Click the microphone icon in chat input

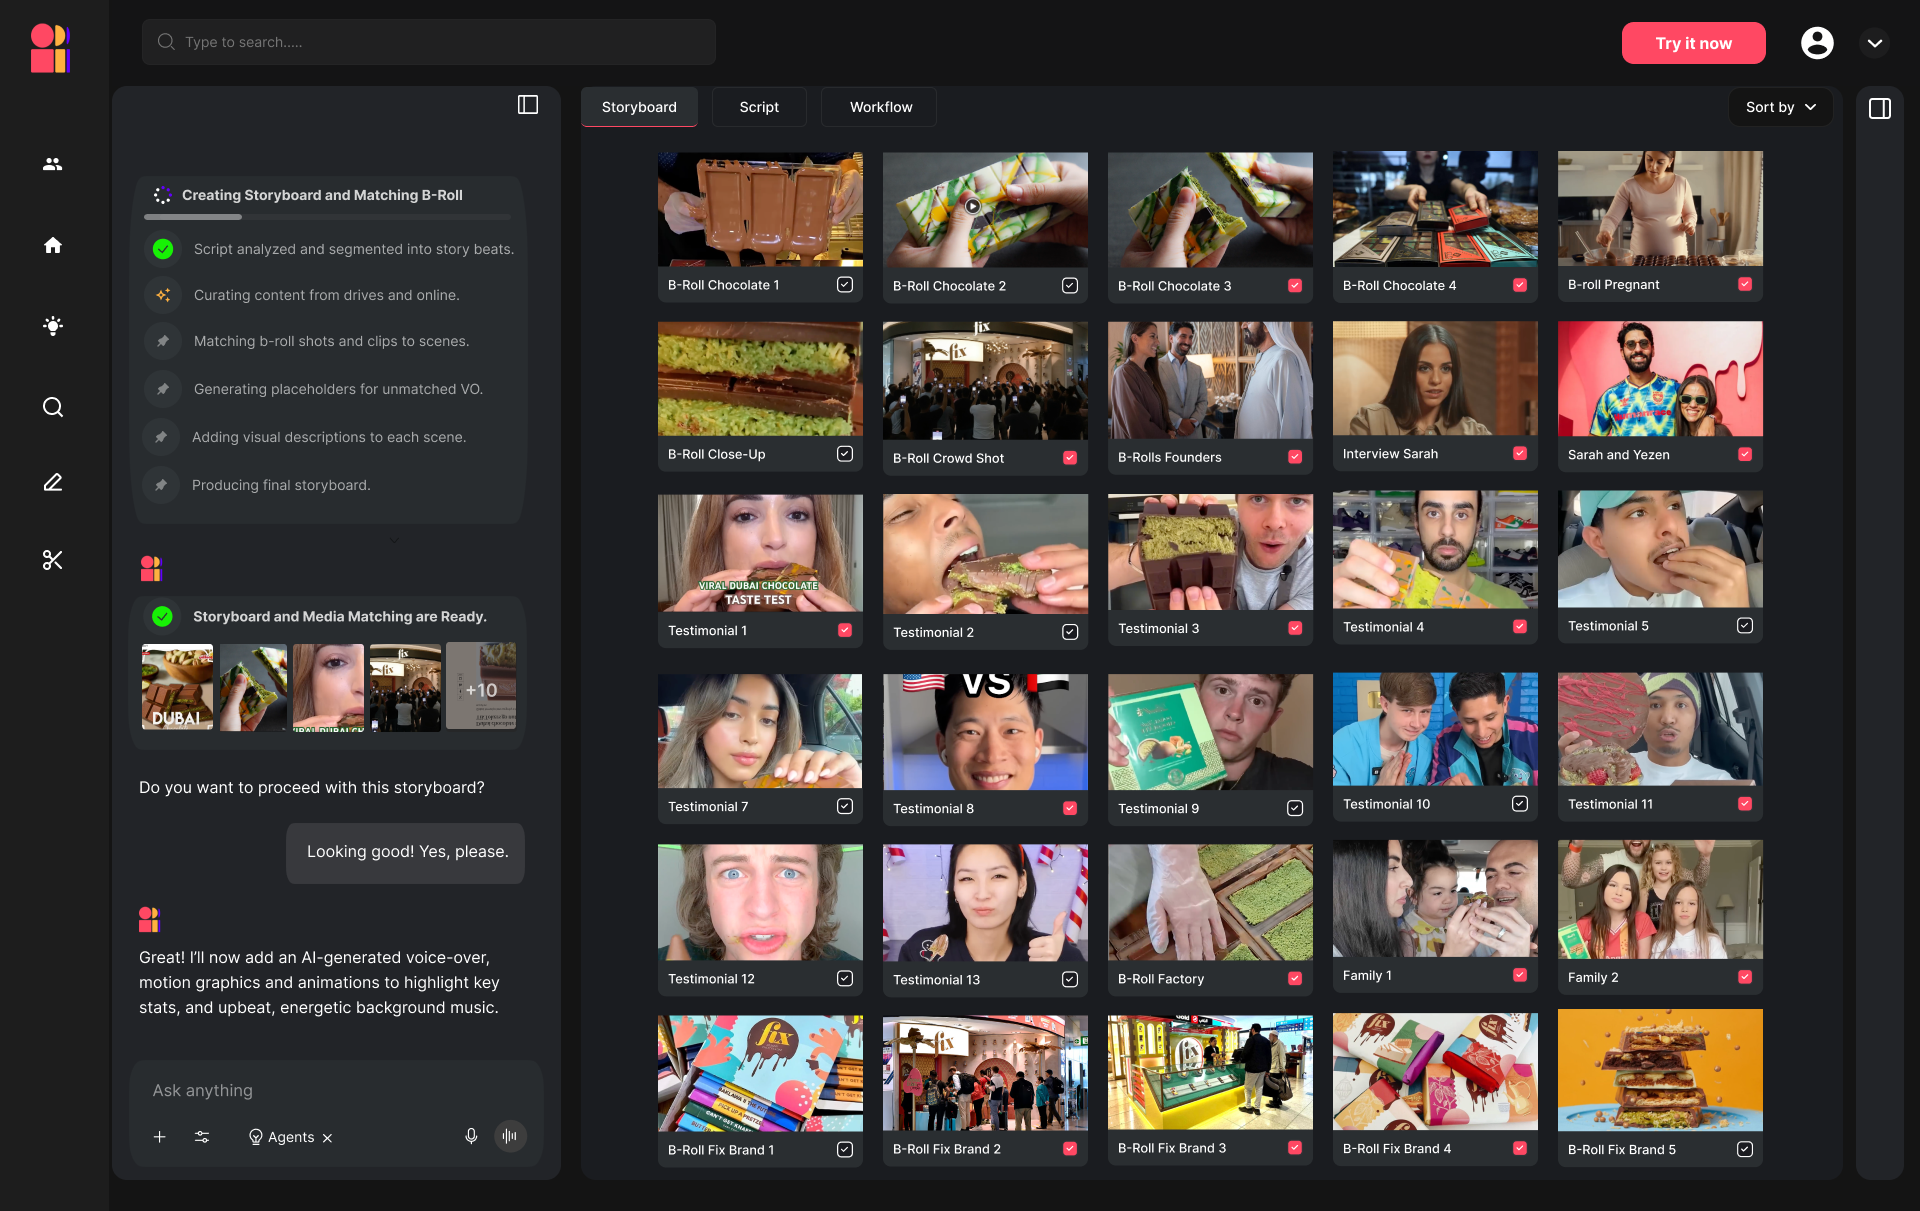(471, 1136)
